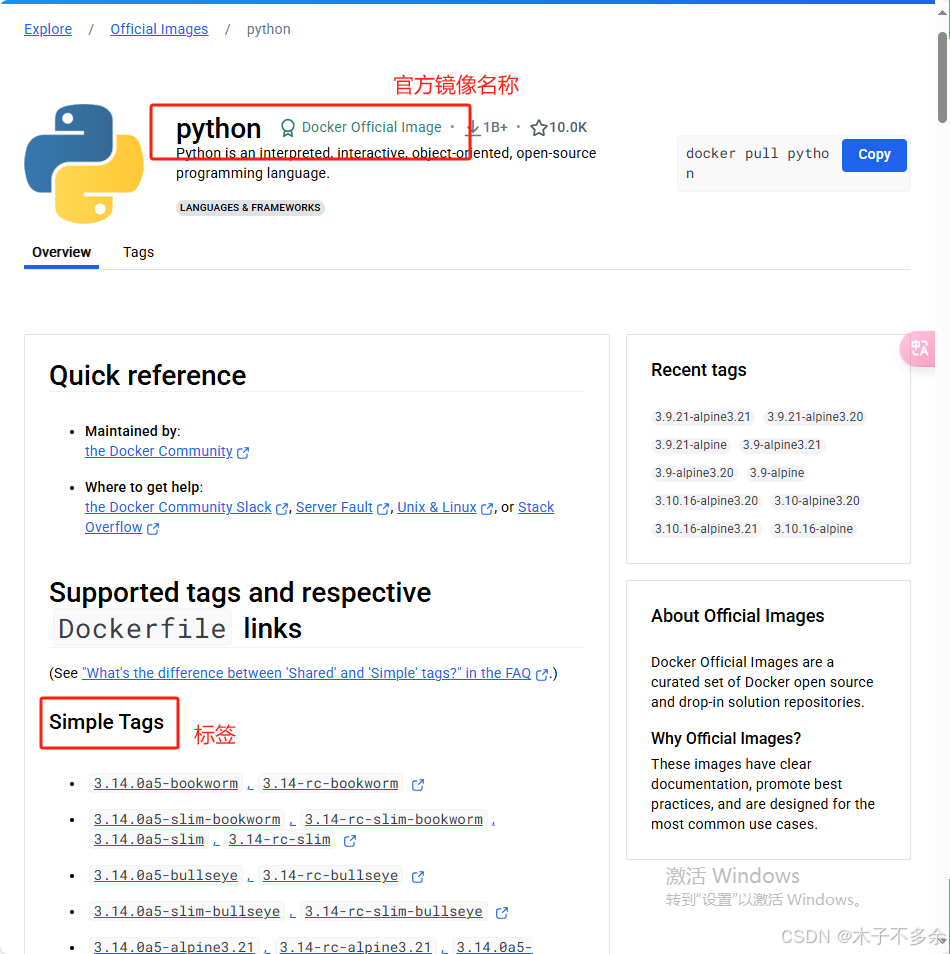Select recent tag 3.9-alpine3.21
950x954 pixels.
[781, 445]
